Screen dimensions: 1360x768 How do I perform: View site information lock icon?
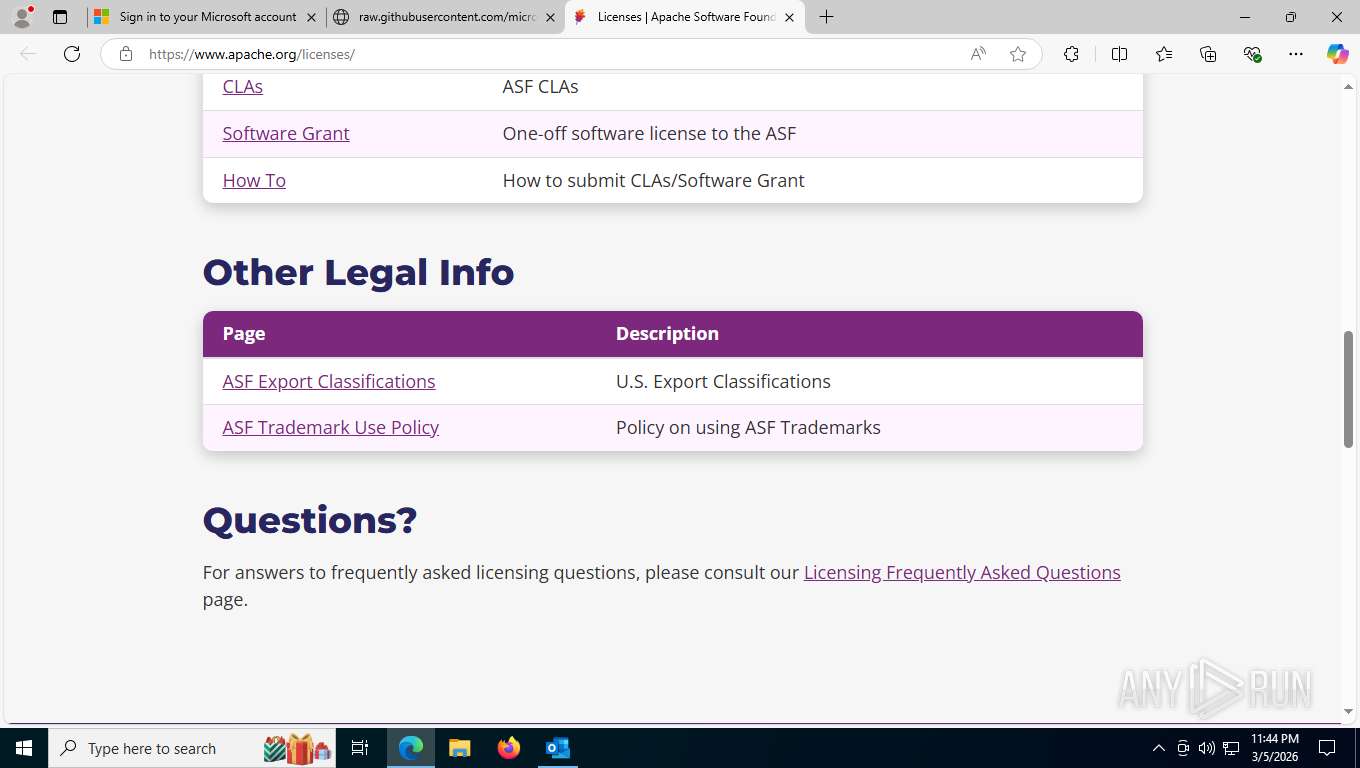tap(126, 54)
